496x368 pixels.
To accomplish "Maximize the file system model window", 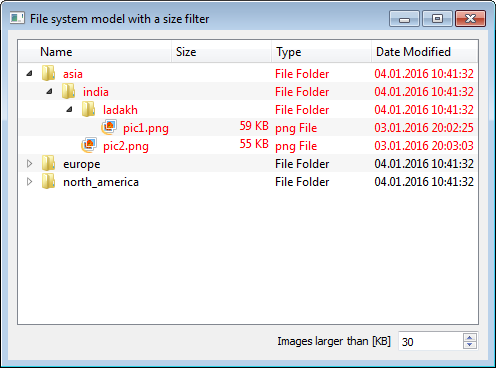I will pyautogui.click(x=437, y=19).
